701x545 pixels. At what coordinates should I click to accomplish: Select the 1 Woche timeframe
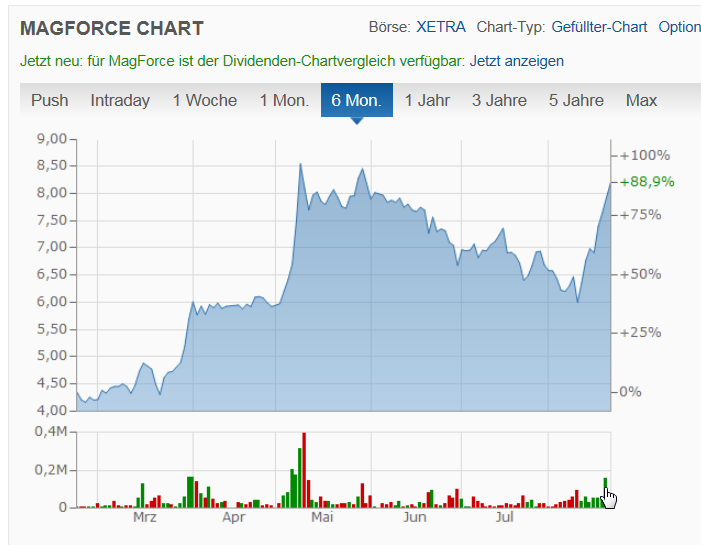[x=205, y=100]
